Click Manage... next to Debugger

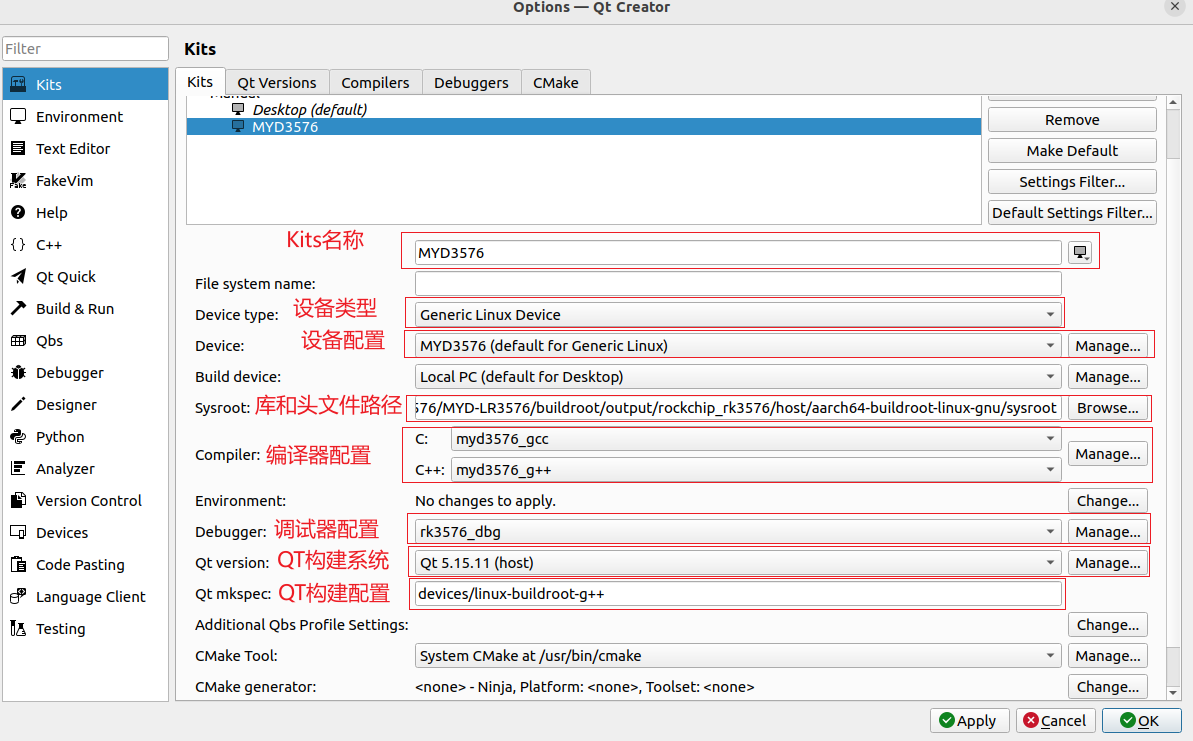click(x=1108, y=531)
